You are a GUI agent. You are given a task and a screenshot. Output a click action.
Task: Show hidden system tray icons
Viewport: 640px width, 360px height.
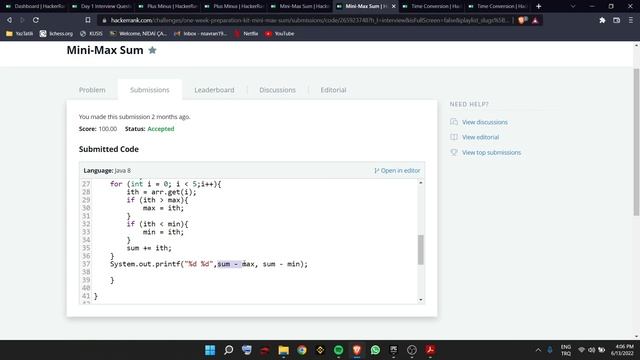[x=538, y=350]
